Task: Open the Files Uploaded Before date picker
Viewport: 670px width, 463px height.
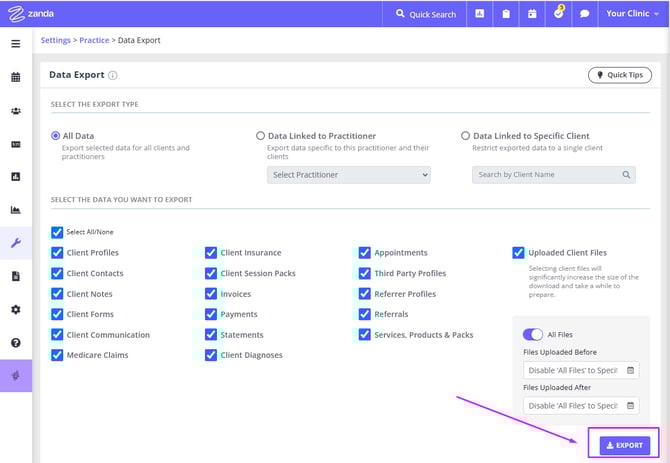Action: (x=580, y=370)
